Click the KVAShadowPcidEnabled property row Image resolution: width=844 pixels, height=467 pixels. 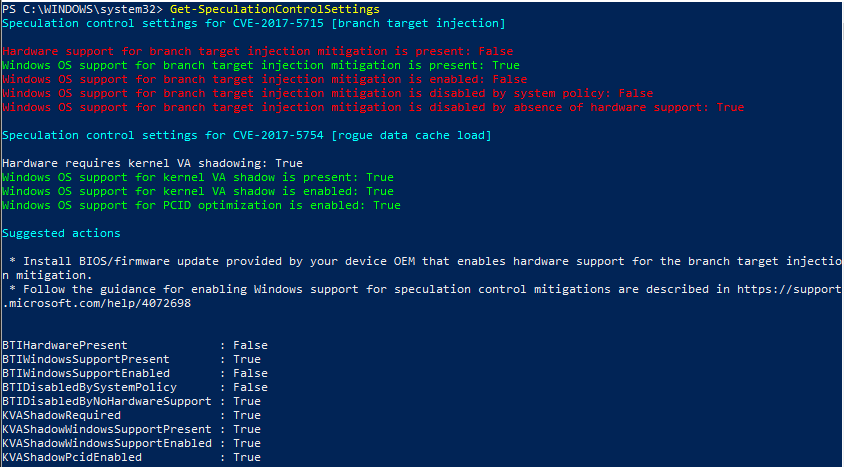135,457
